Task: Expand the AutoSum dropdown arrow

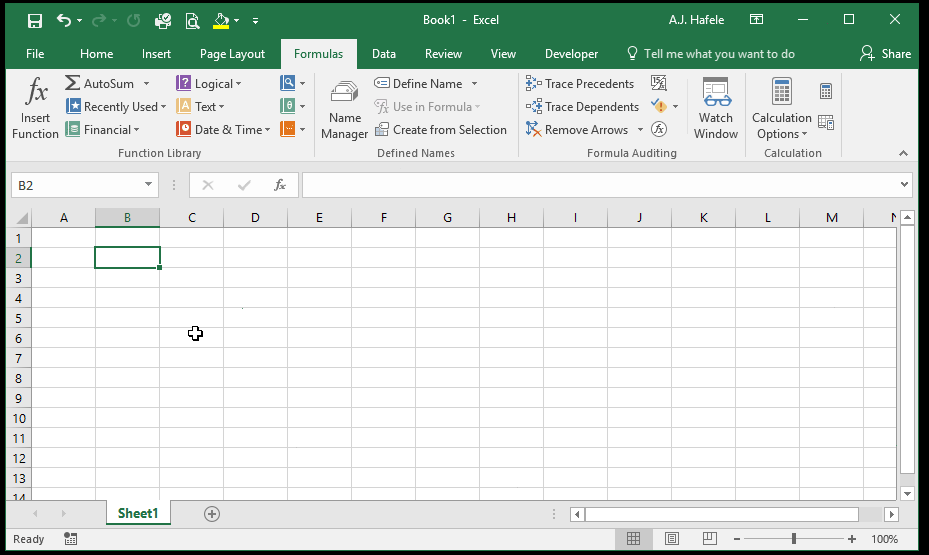Action: coord(146,84)
